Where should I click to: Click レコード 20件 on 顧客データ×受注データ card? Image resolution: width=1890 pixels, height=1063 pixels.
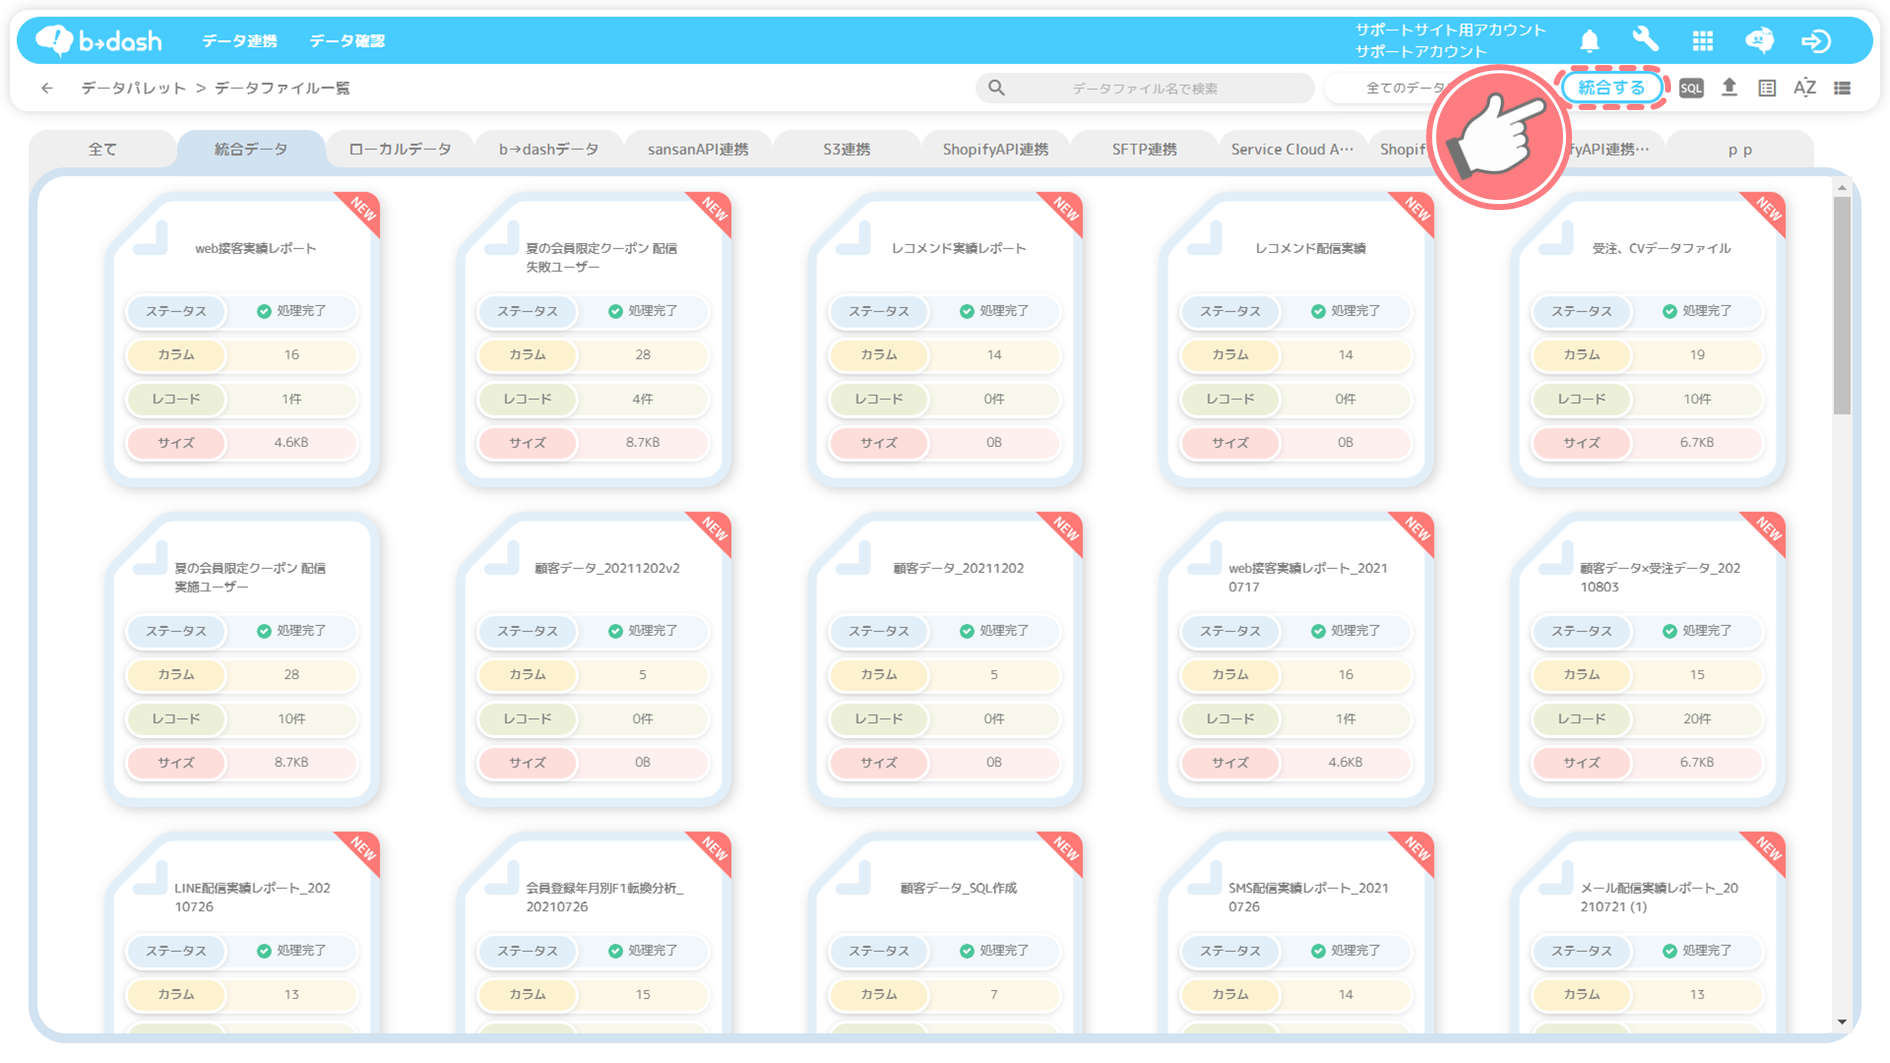pyautogui.click(x=1697, y=718)
